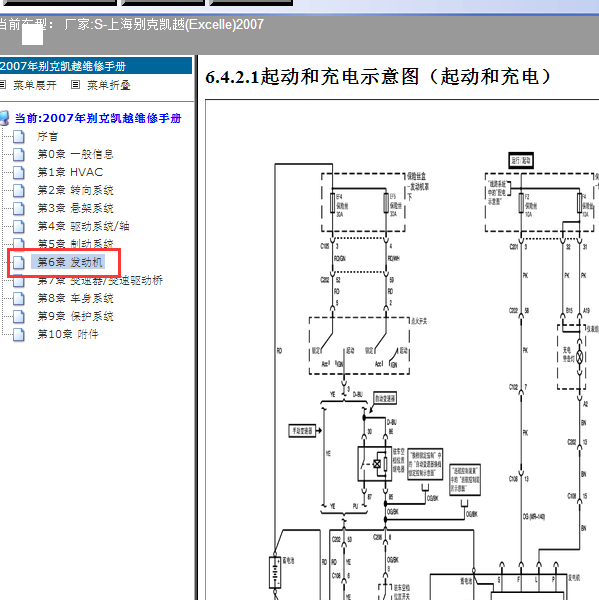Click the root manual computer icon
The width and height of the screenshot is (599, 600).
4,118
